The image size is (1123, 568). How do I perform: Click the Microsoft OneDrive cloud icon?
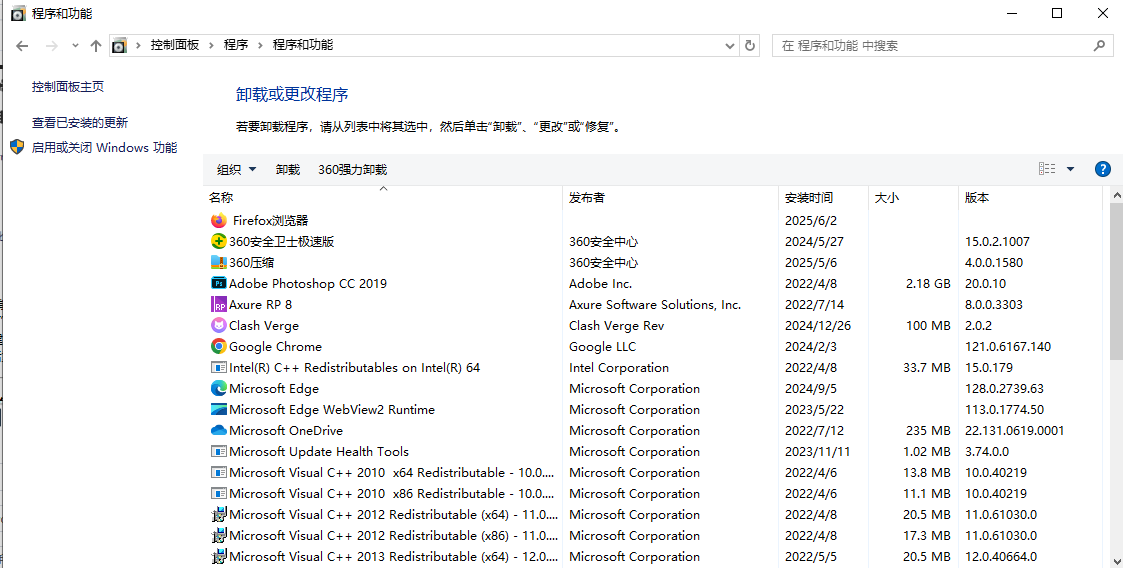tap(219, 430)
